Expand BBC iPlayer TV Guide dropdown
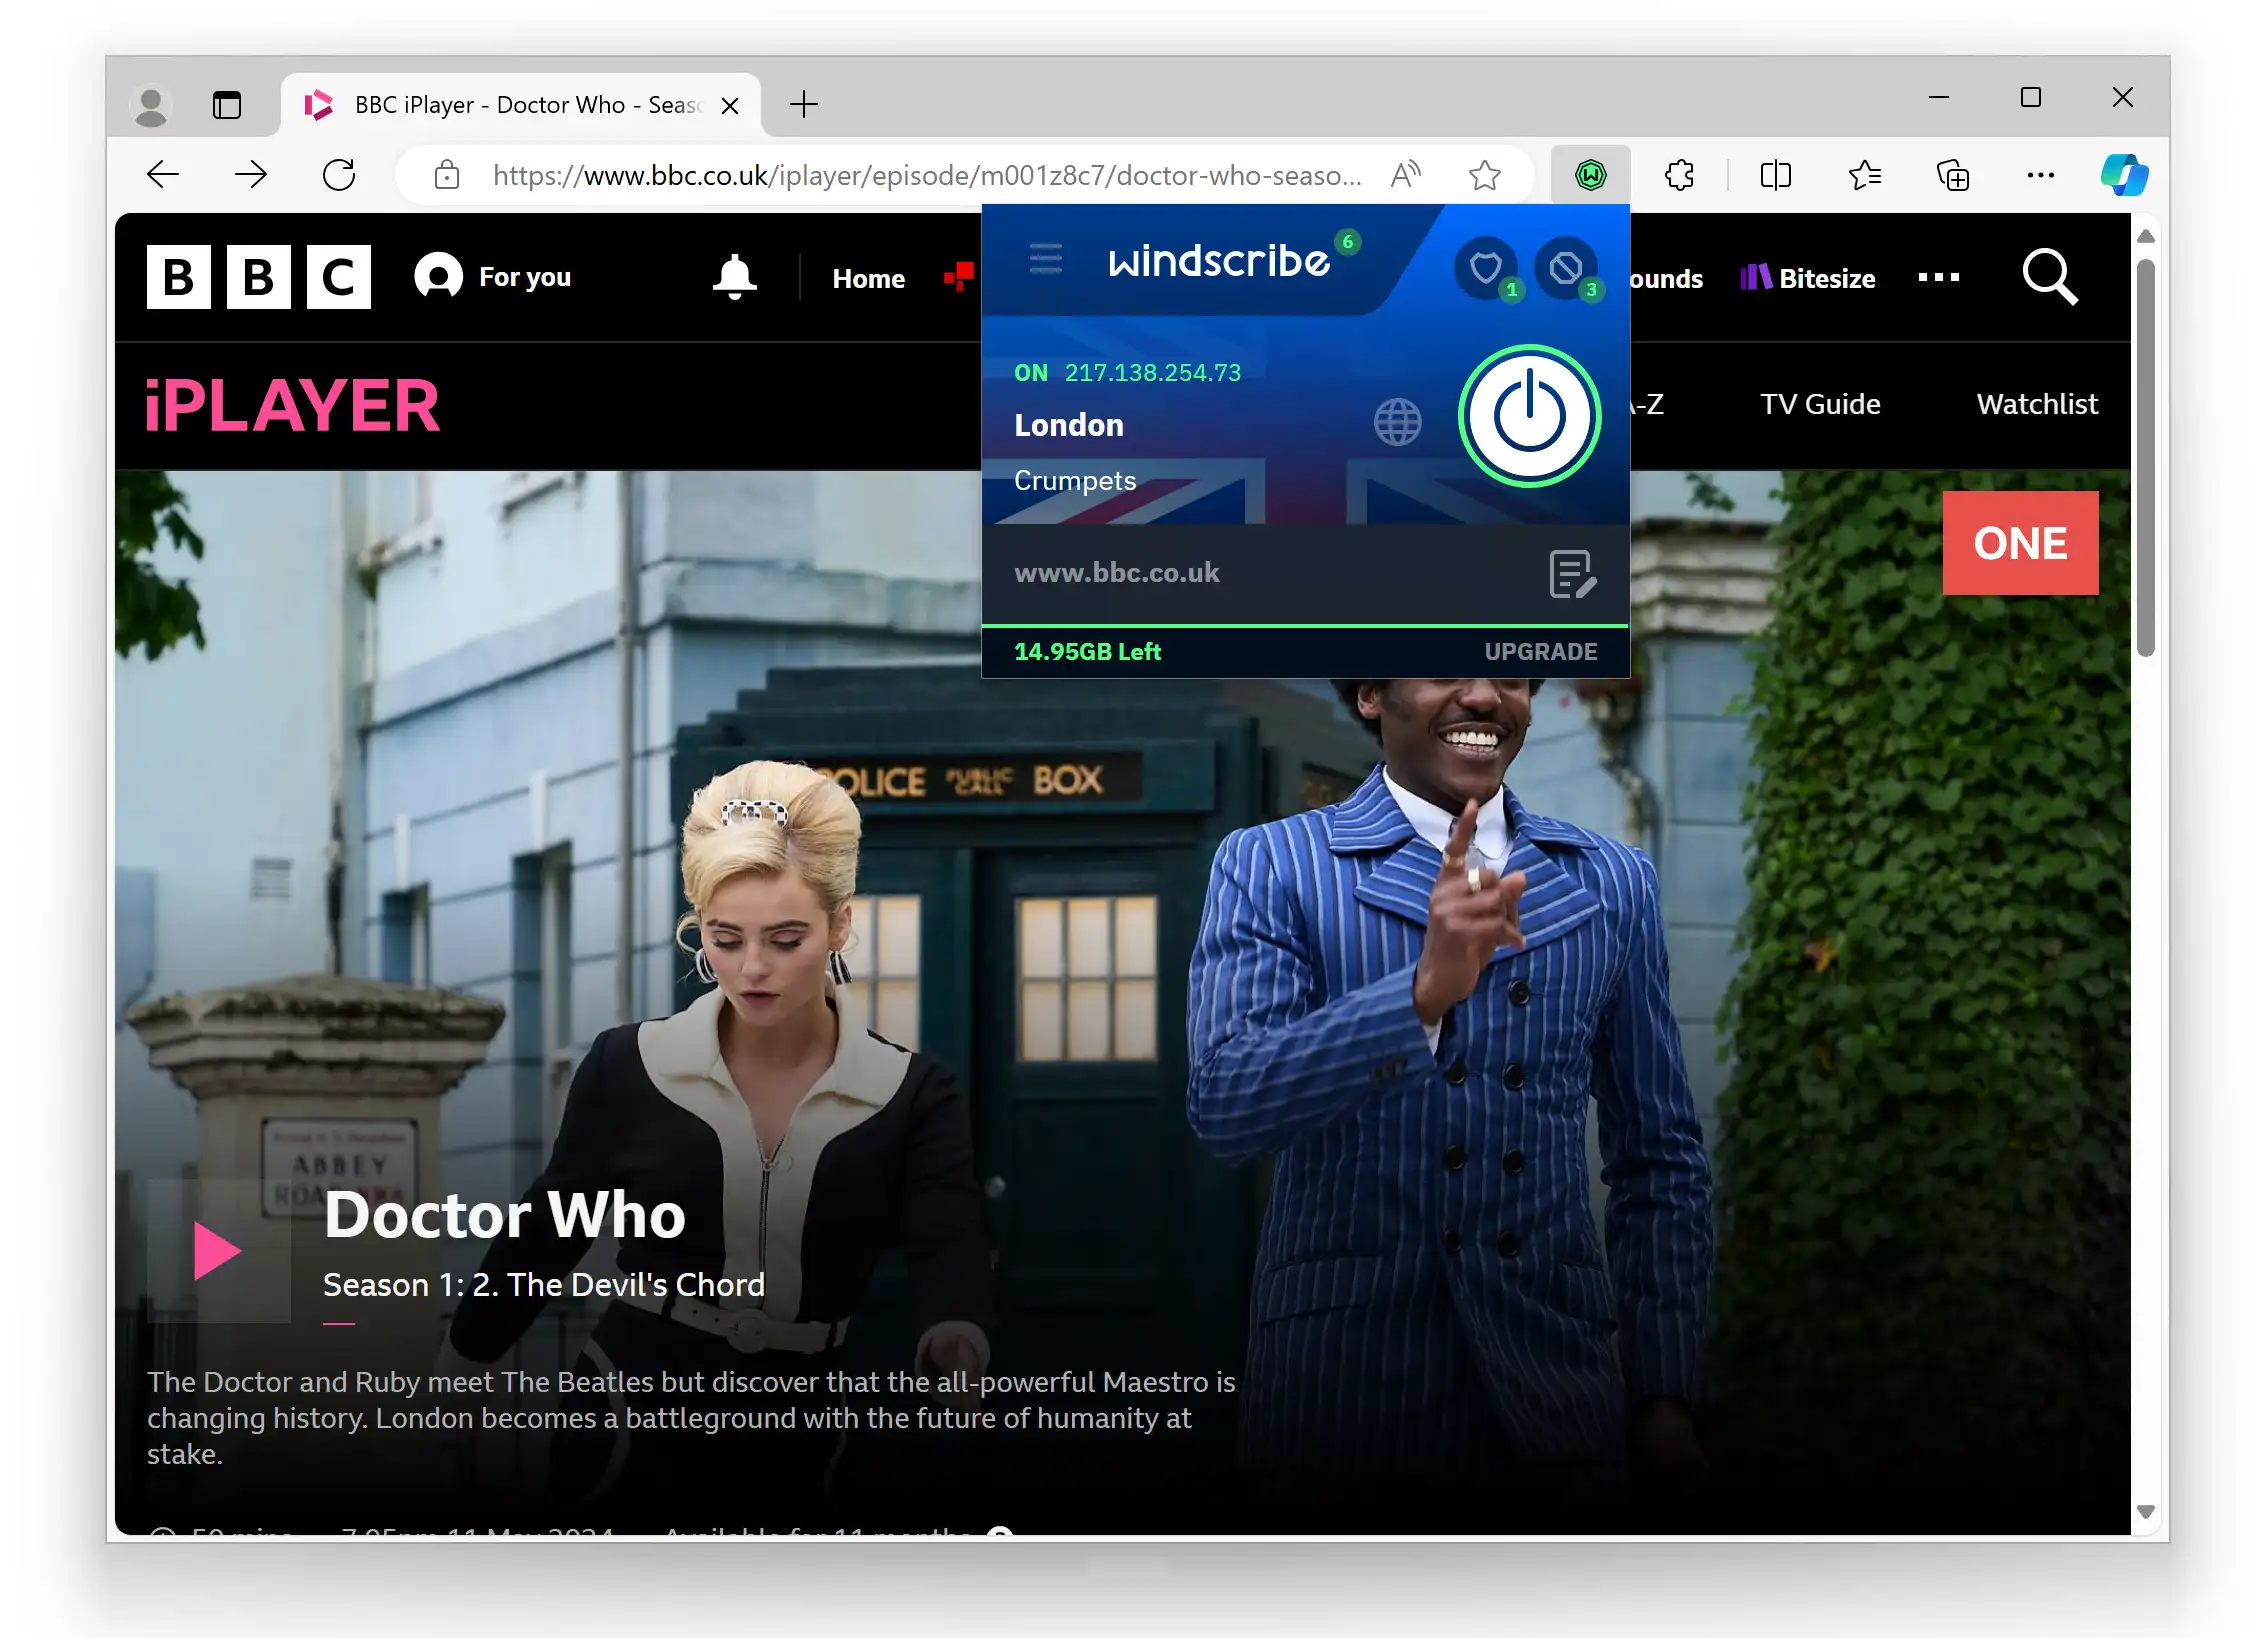Image resolution: width=2256 pixels, height=1638 pixels. pos(1823,403)
